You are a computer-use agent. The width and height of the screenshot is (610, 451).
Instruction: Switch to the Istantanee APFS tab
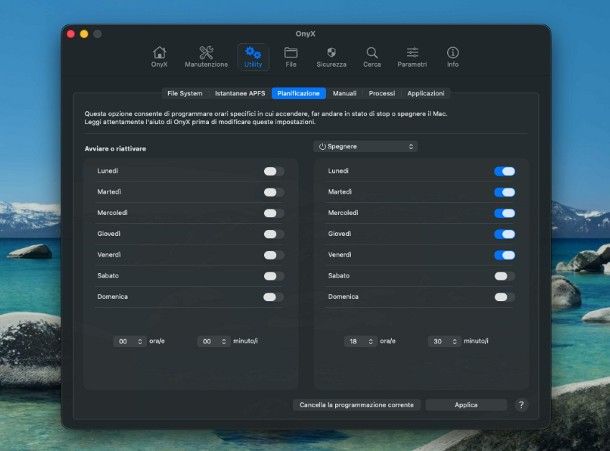[240, 93]
